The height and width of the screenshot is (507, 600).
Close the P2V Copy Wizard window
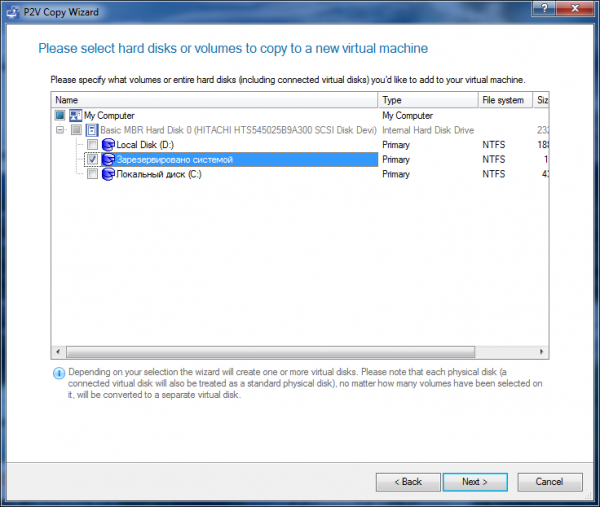(575, 8)
